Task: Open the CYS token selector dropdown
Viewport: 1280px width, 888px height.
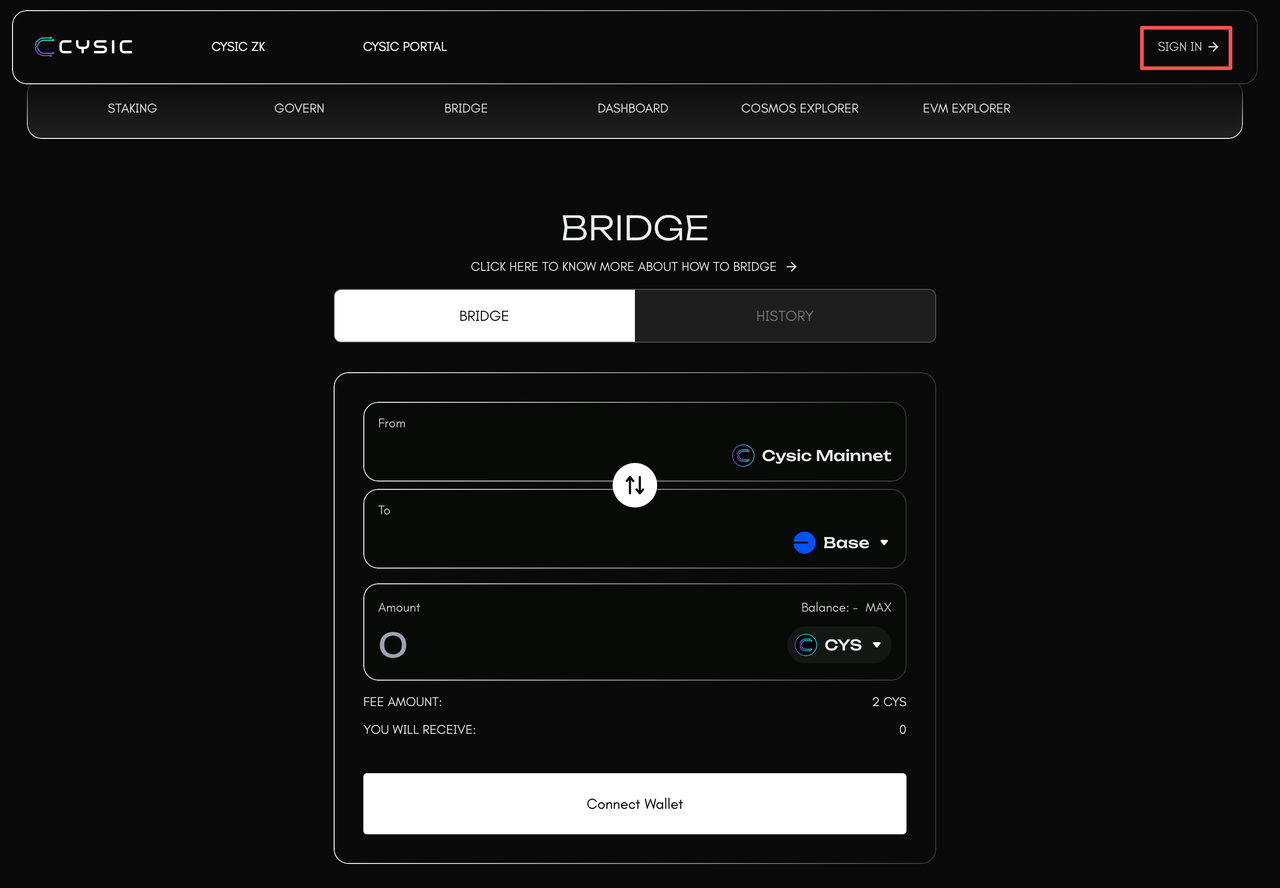Action: 877,645
